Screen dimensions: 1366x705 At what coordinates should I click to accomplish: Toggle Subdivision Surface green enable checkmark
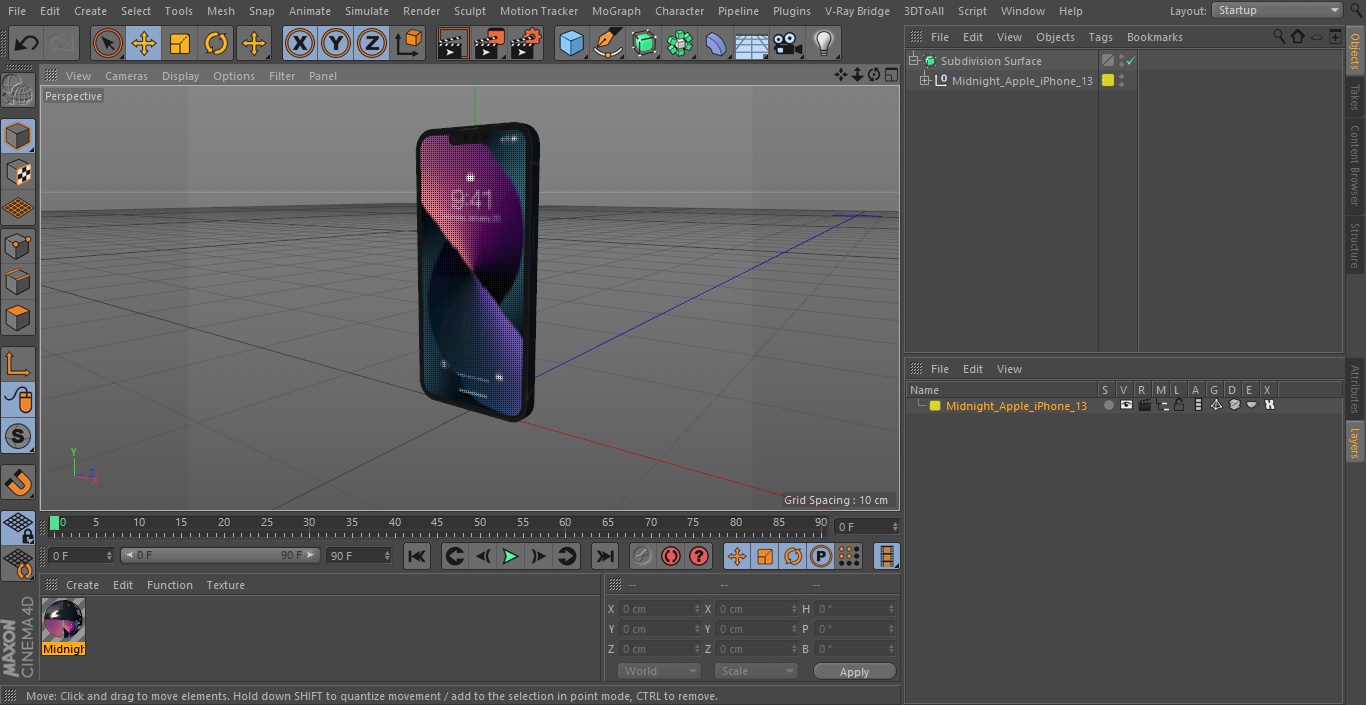(x=1131, y=61)
